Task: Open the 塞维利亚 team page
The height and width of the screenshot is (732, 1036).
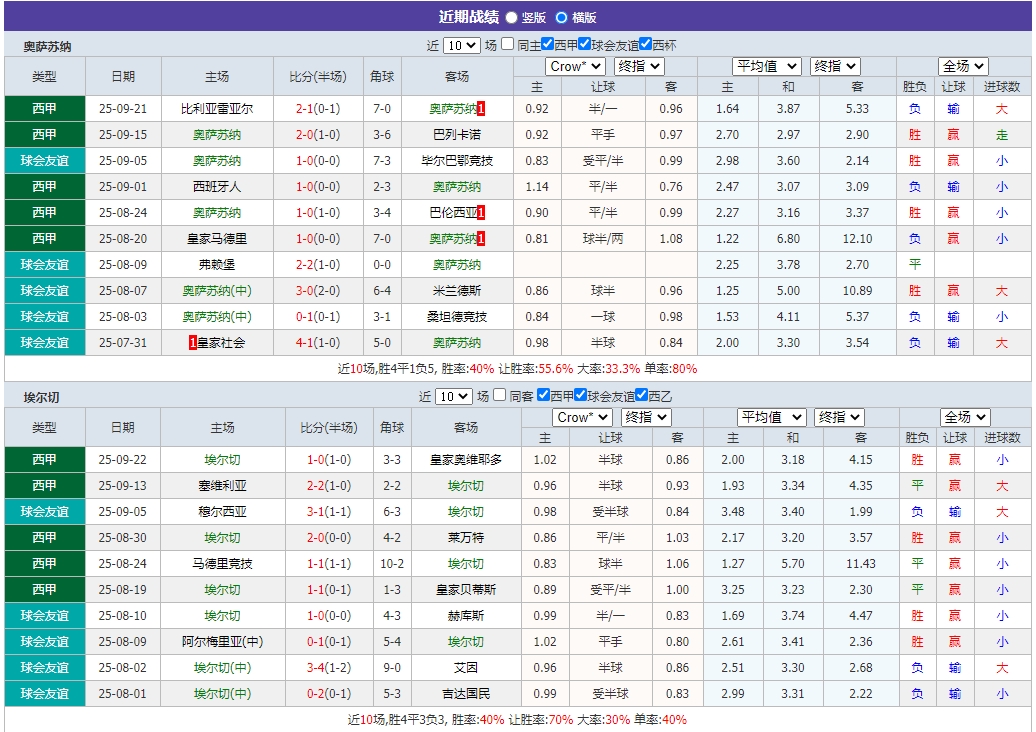Action: click(x=222, y=486)
